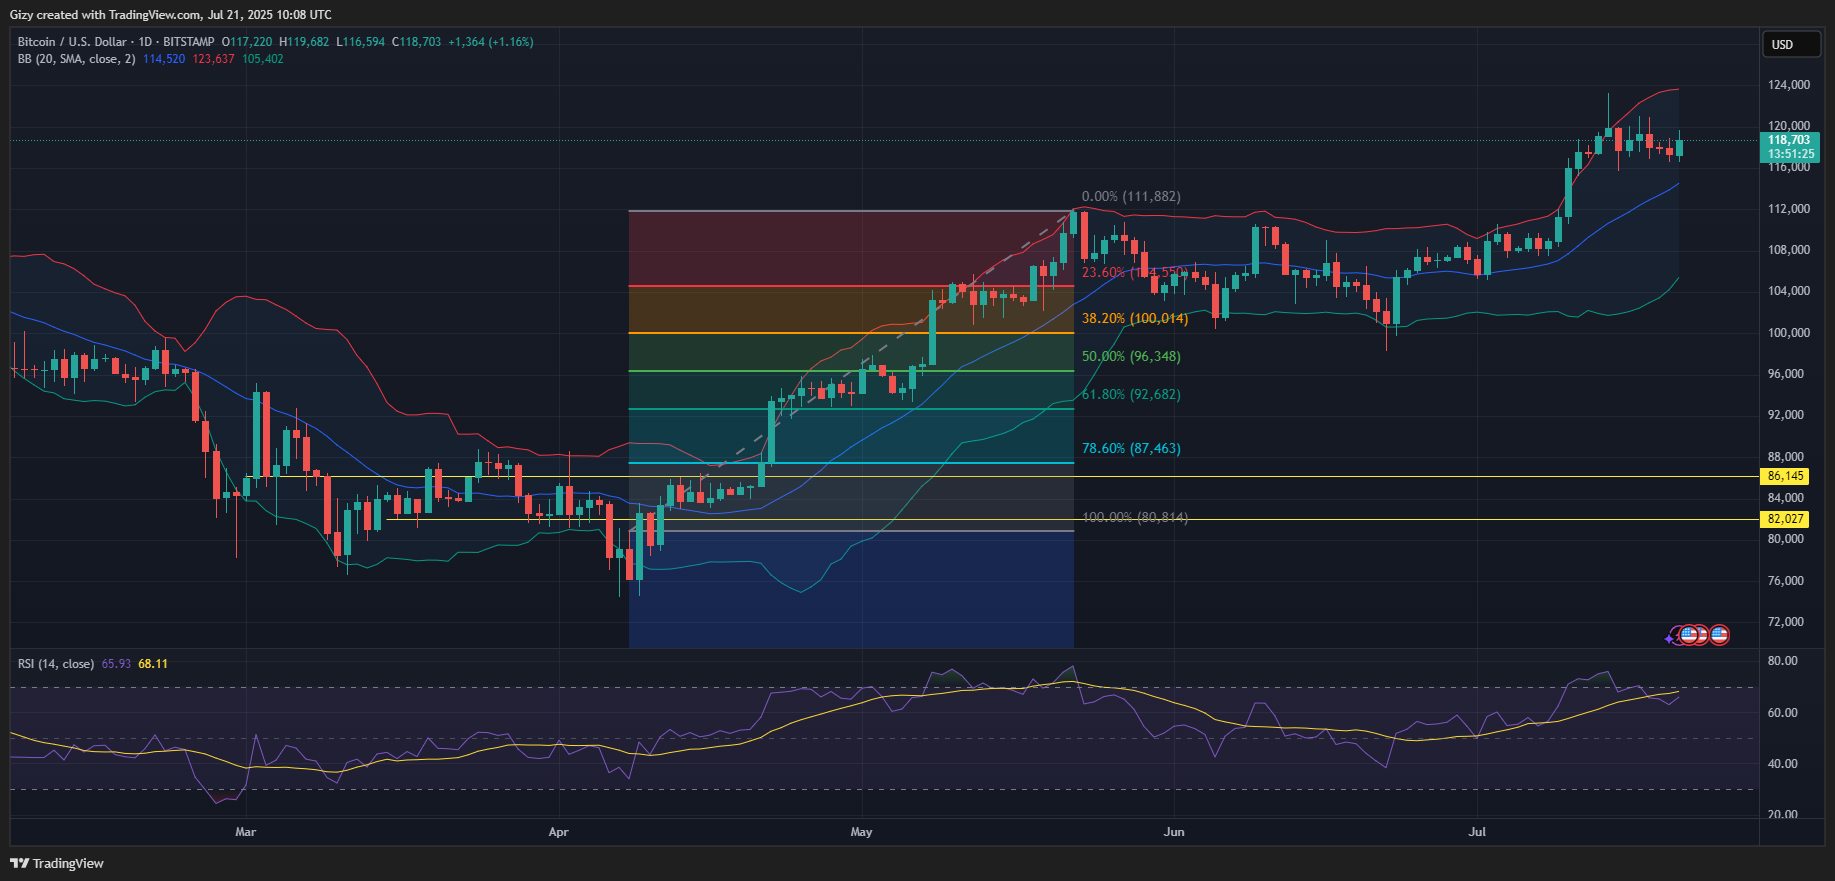This screenshot has height=881, width=1835.
Task: Click the RSI moving average value 68.11
Action: tap(153, 664)
